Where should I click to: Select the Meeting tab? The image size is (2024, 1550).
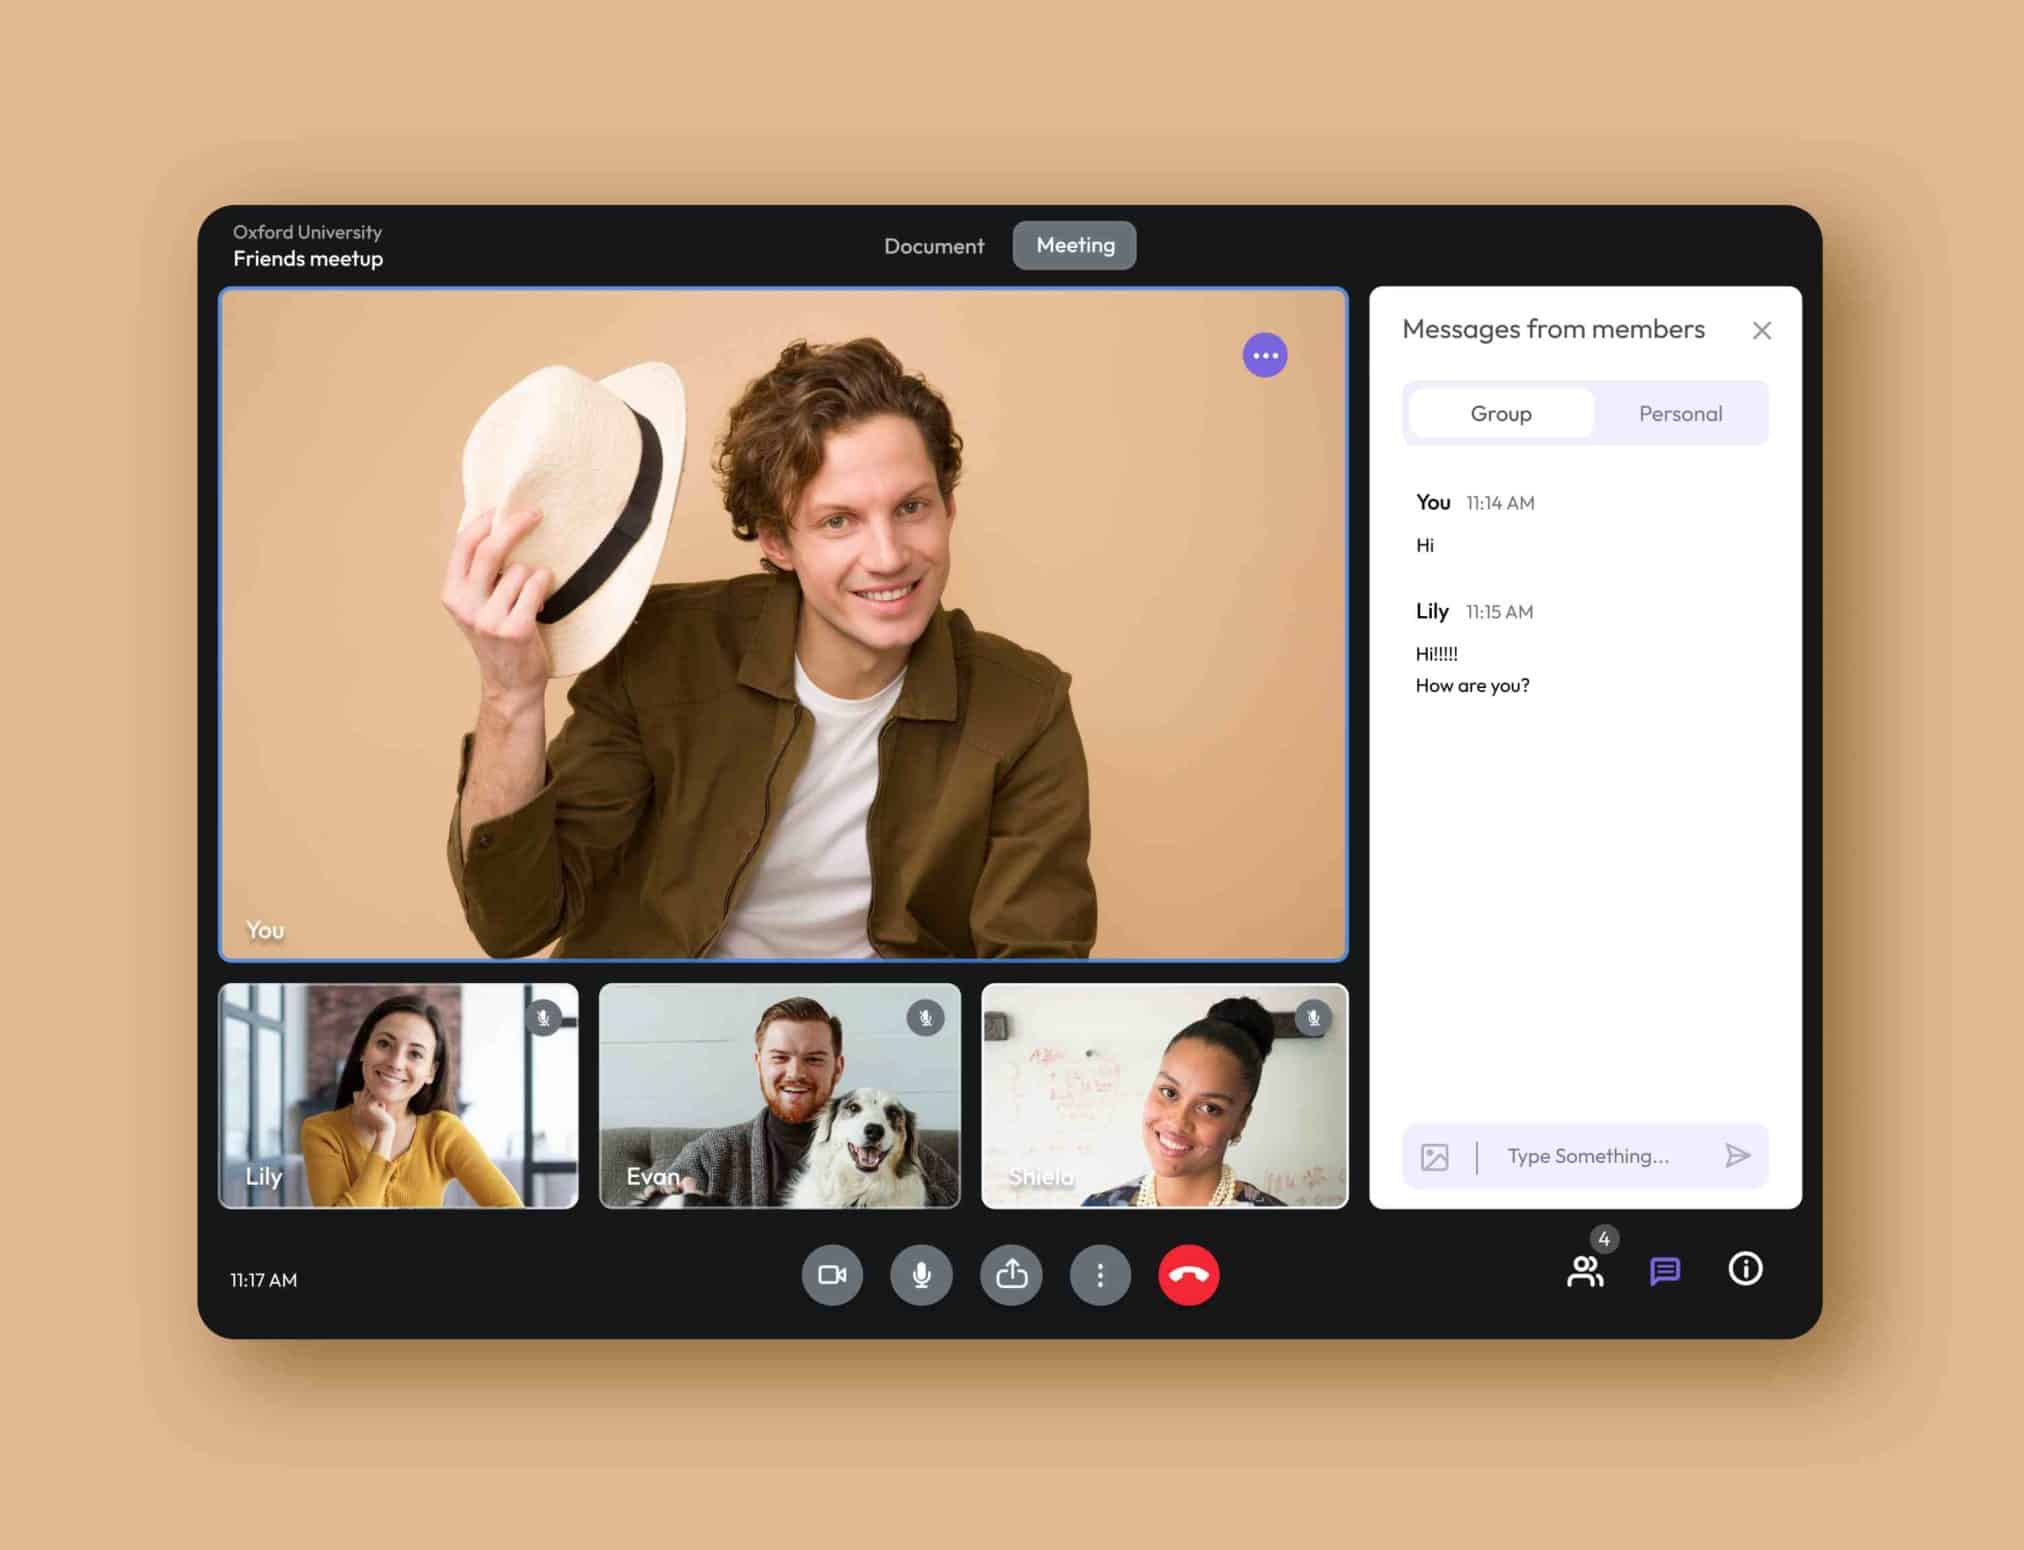pos(1074,245)
